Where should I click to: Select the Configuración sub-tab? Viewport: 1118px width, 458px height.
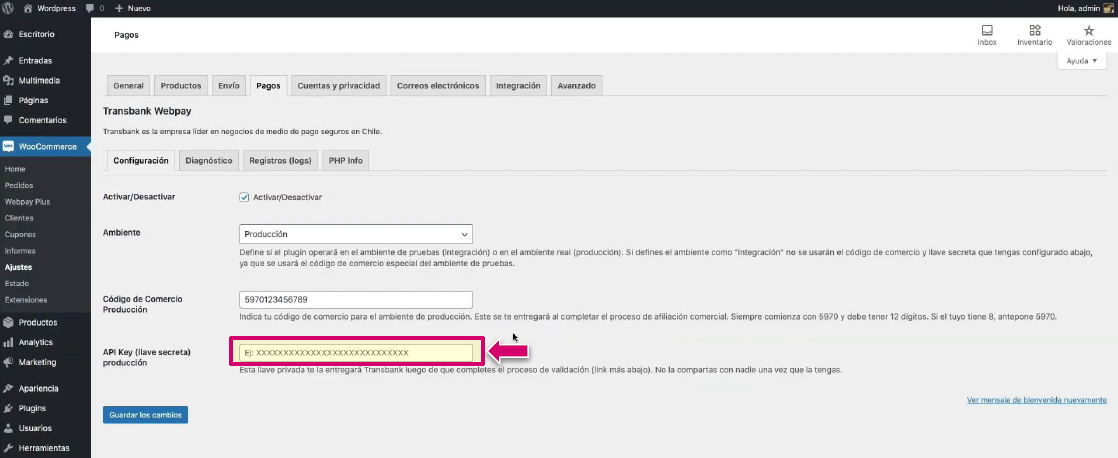[x=140, y=161]
